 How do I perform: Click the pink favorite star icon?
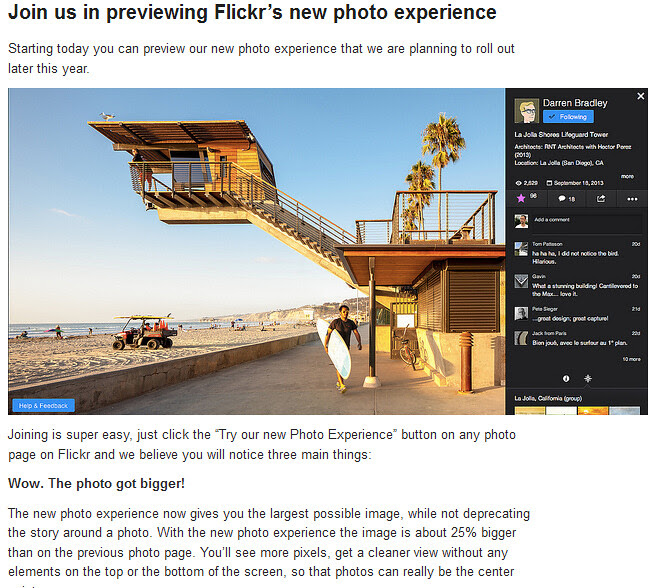pos(521,198)
